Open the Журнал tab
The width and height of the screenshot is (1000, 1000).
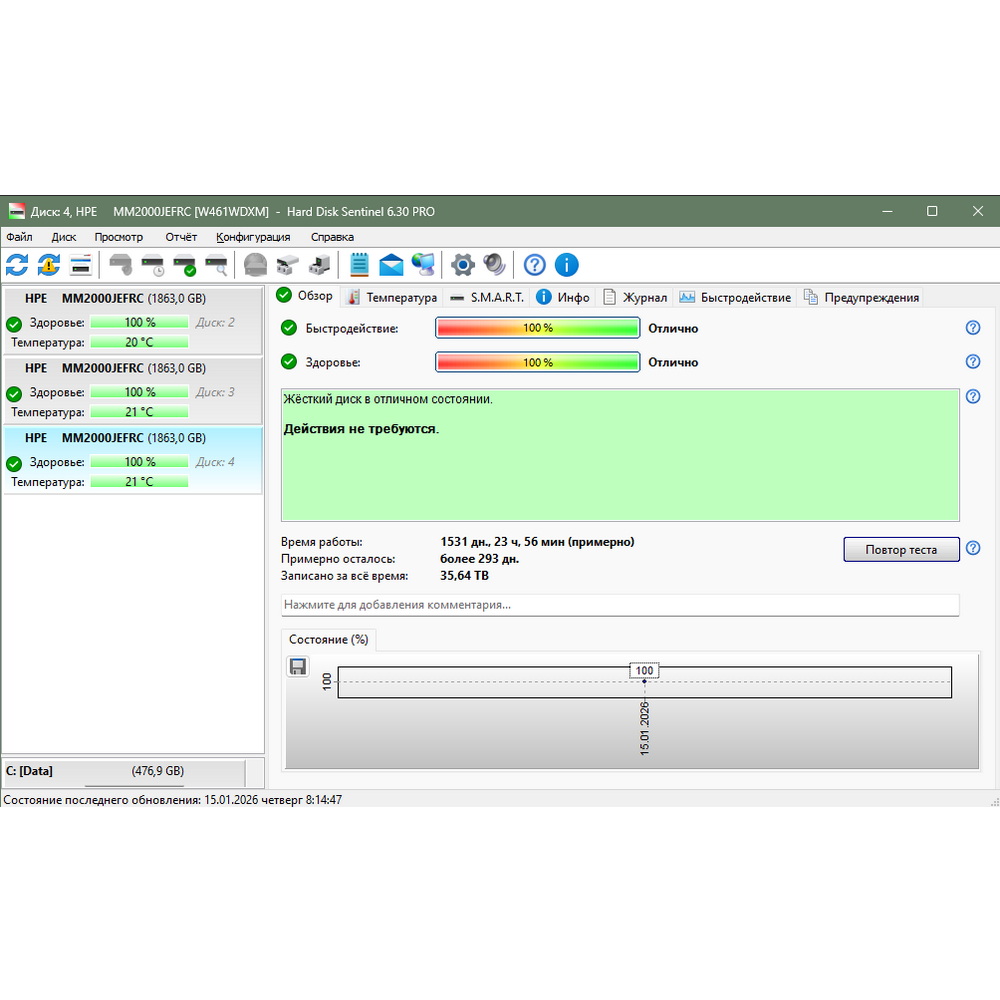(x=636, y=297)
